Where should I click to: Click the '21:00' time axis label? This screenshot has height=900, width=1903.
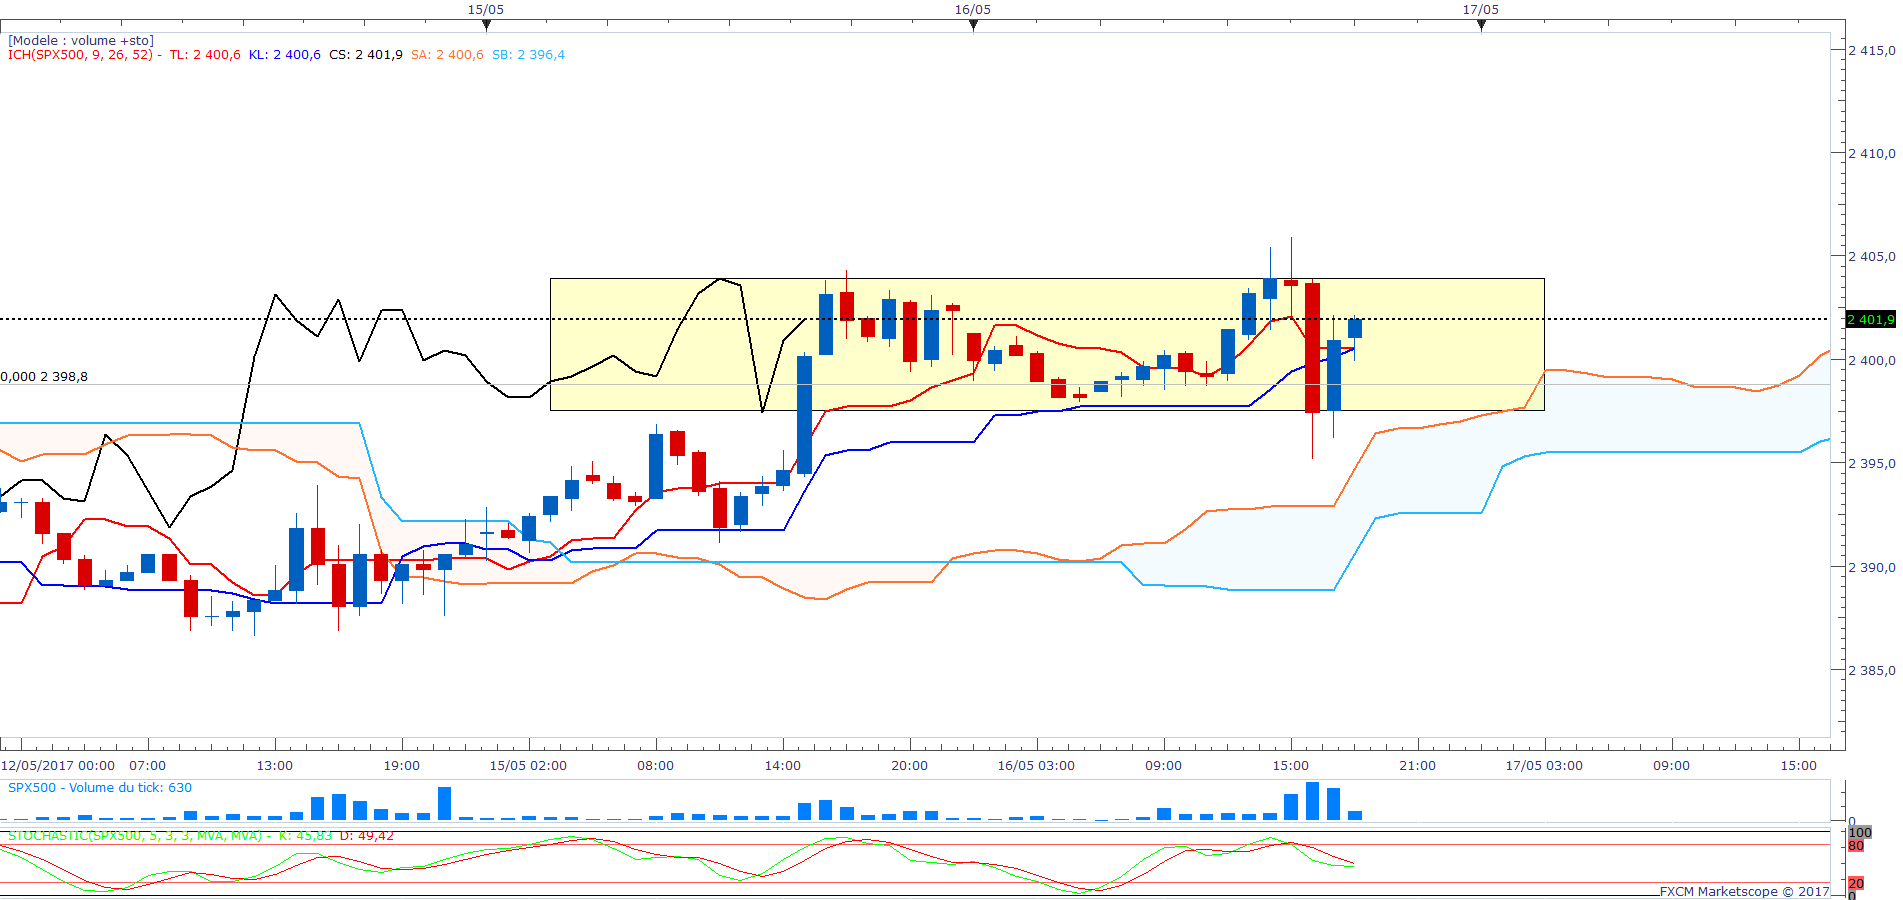[x=1417, y=766]
